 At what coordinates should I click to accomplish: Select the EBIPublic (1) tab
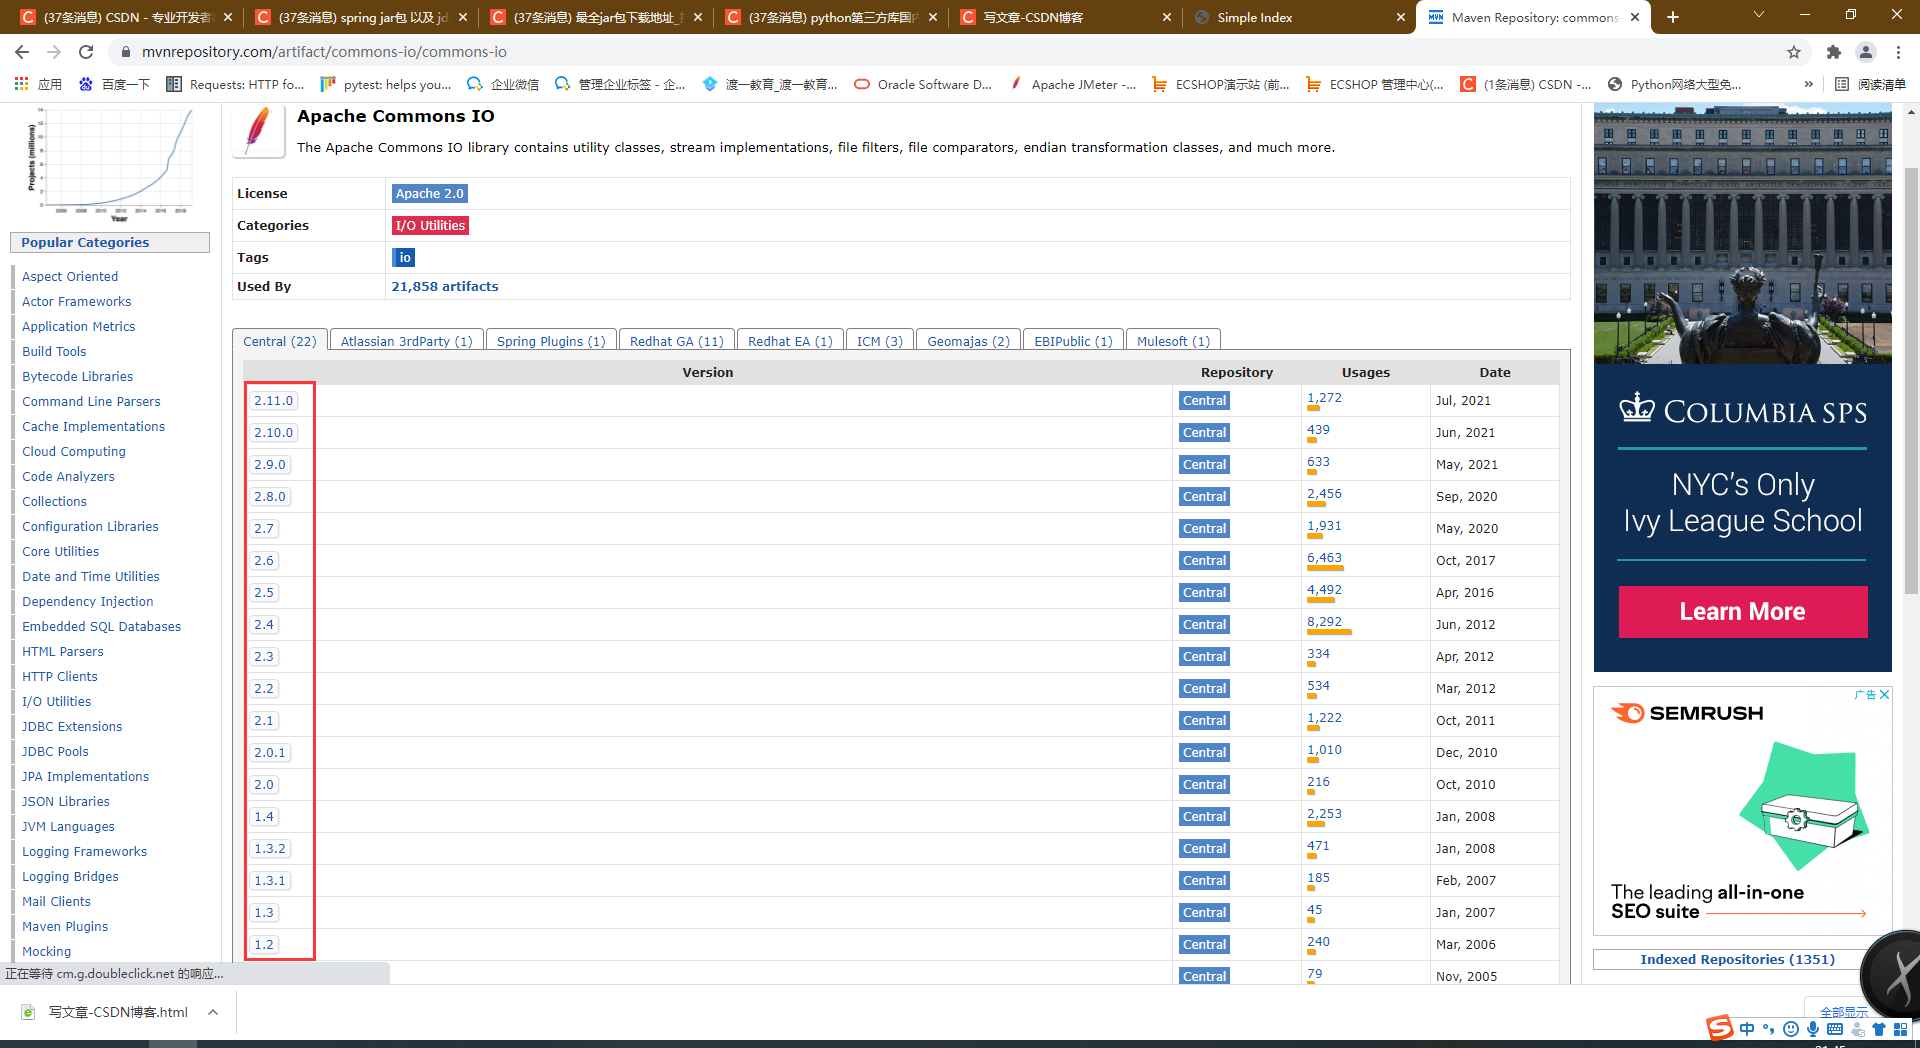pyautogui.click(x=1073, y=341)
